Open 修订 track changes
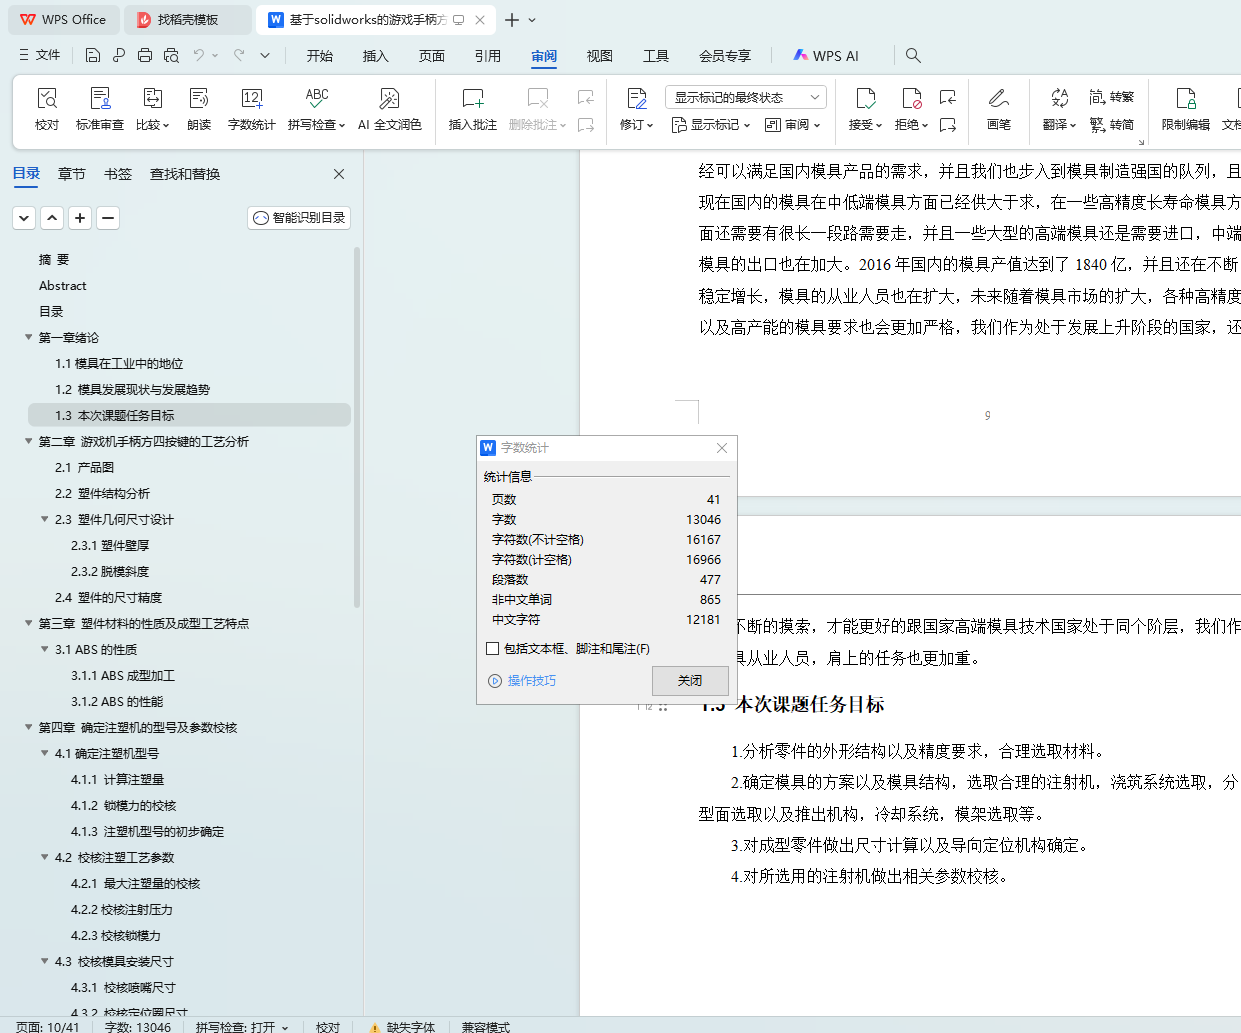This screenshot has height=1033, width=1241. (636, 109)
